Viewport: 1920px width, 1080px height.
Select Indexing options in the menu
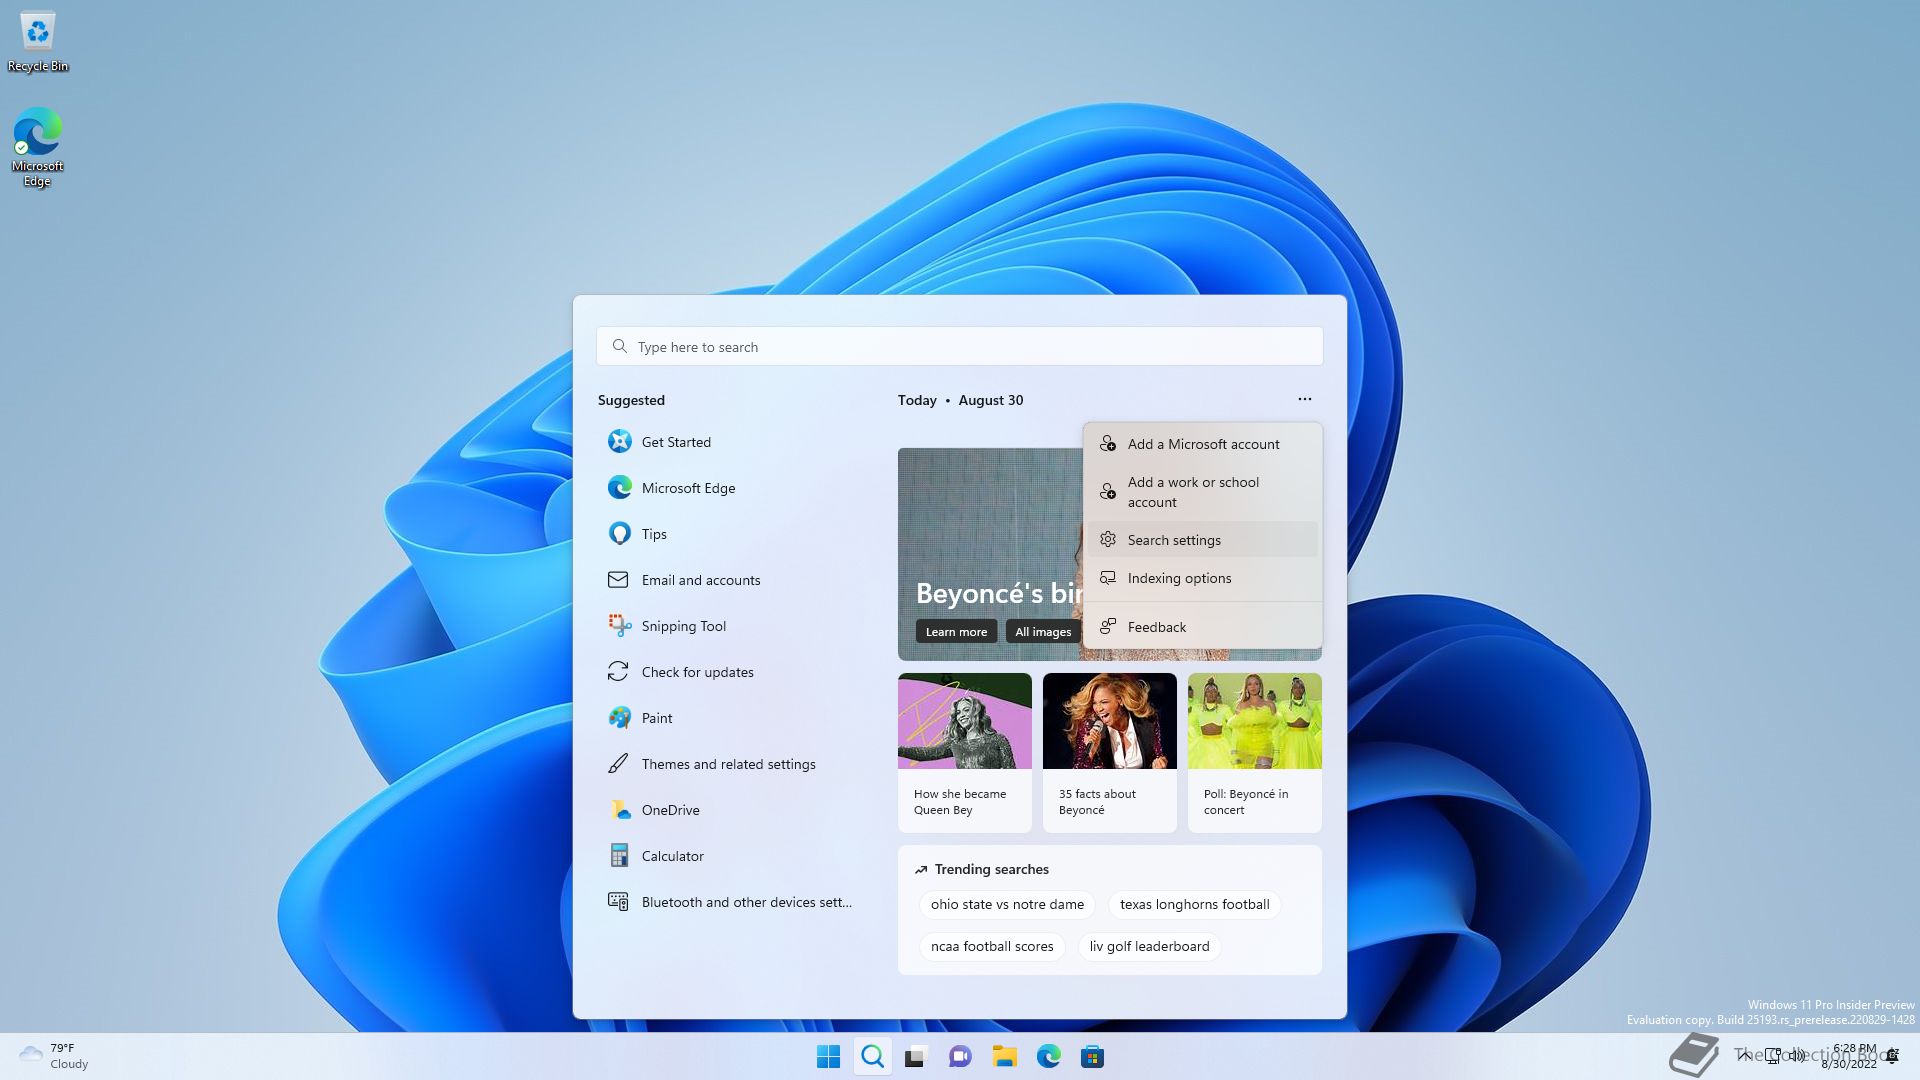coord(1202,578)
